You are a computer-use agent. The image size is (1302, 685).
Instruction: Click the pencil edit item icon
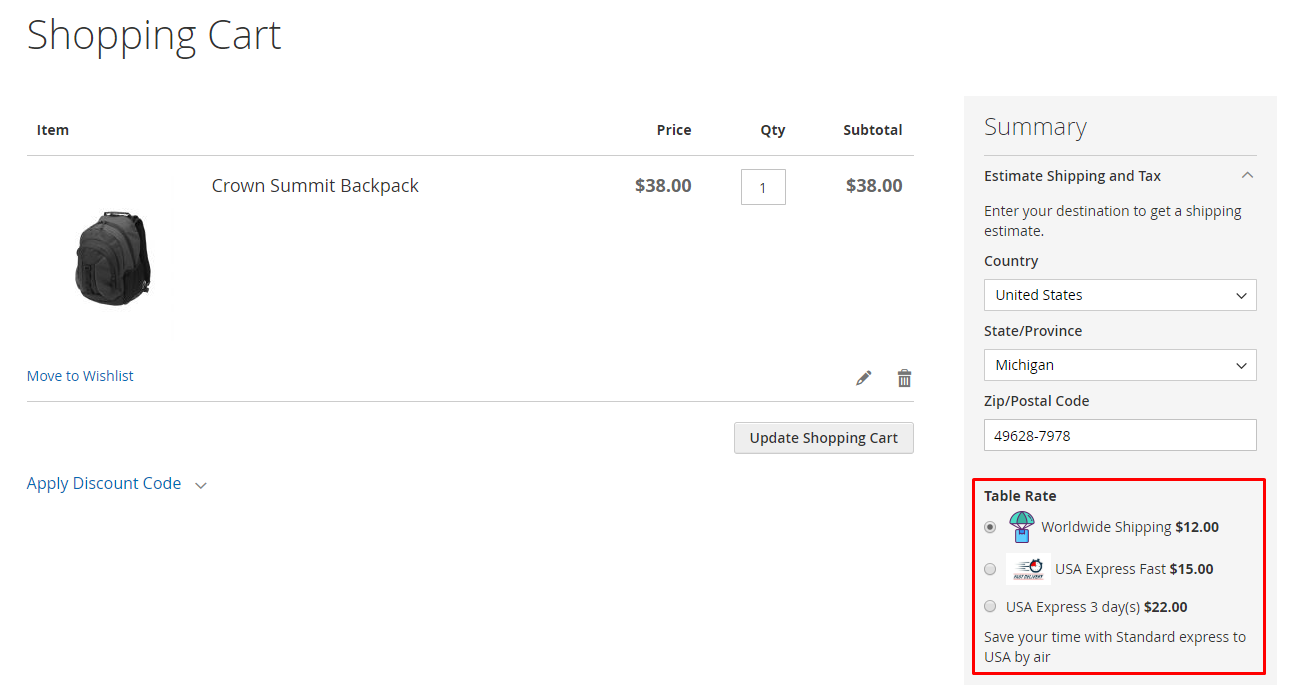[864, 378]
